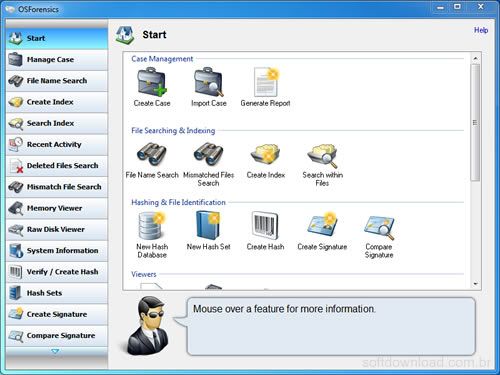
Task: Open Memory Viewer in sidebar
Action: pyautogui.click(x=57, y=208)
